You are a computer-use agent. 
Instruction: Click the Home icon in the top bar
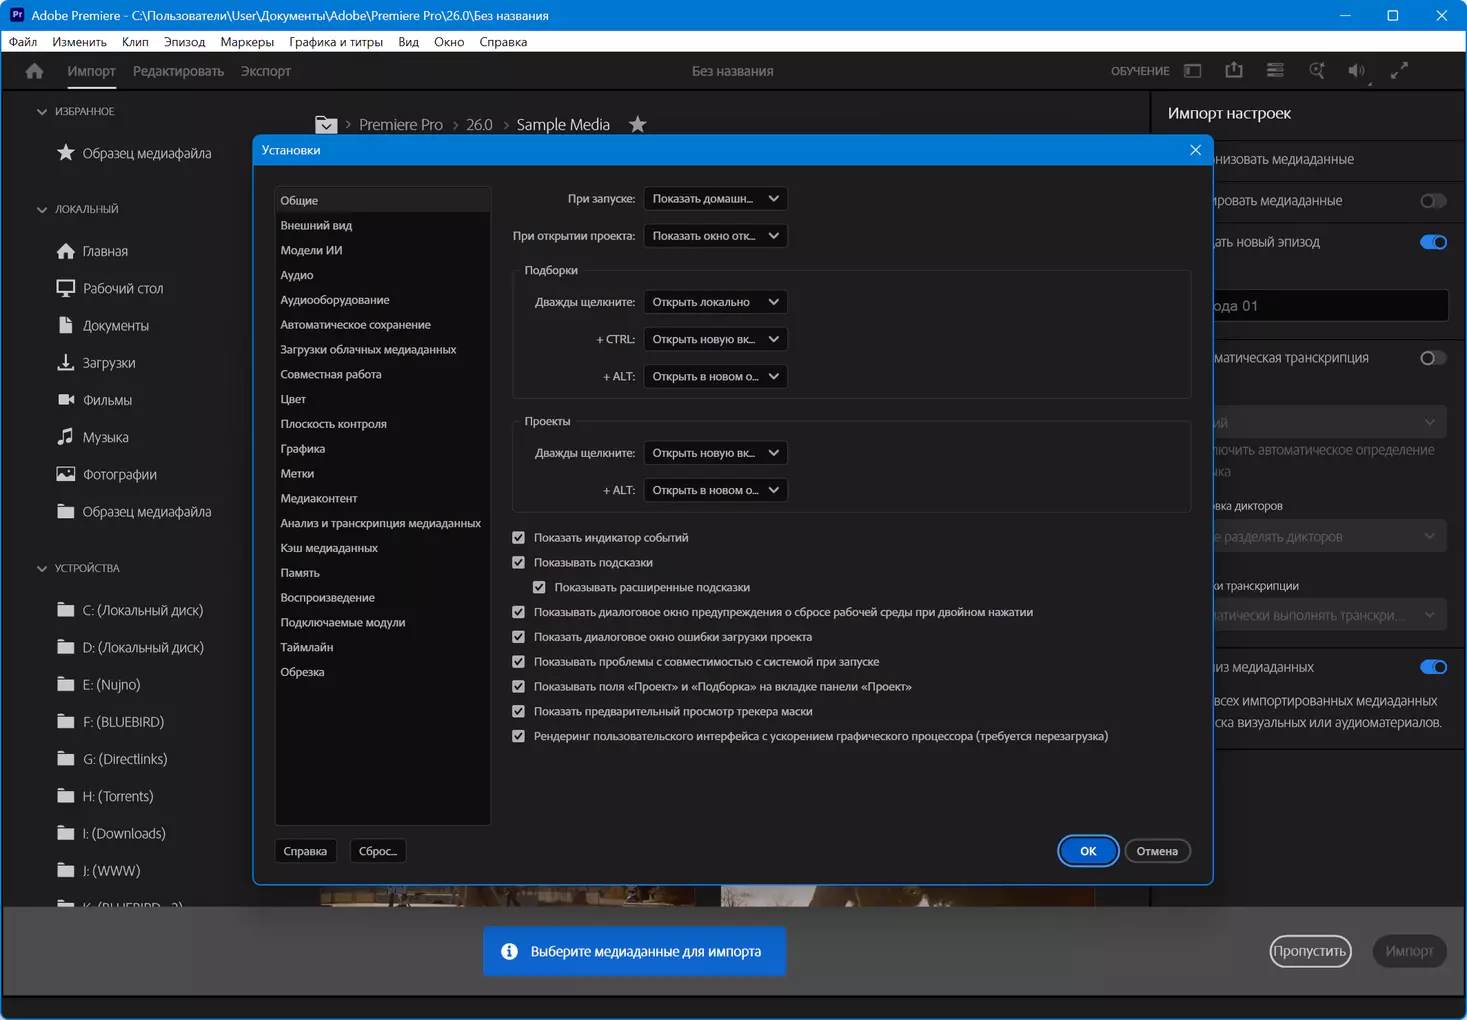35,71
